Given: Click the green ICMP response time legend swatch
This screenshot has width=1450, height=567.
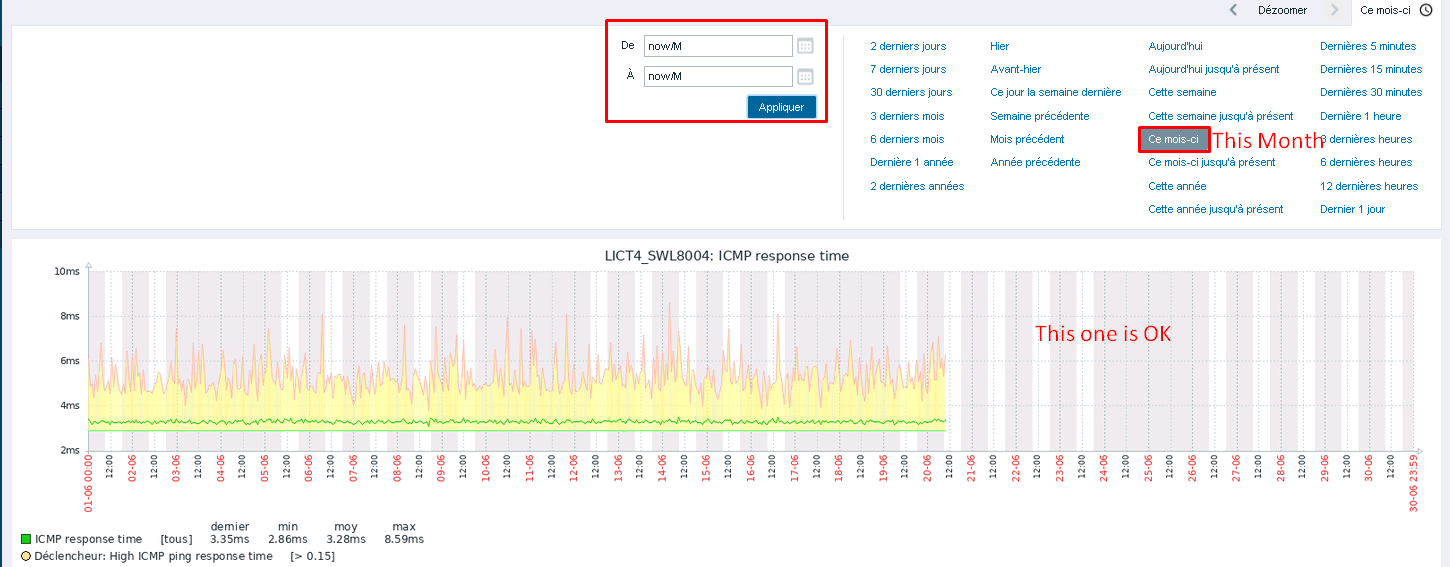Looking at the screenshot, I should 26,540.
